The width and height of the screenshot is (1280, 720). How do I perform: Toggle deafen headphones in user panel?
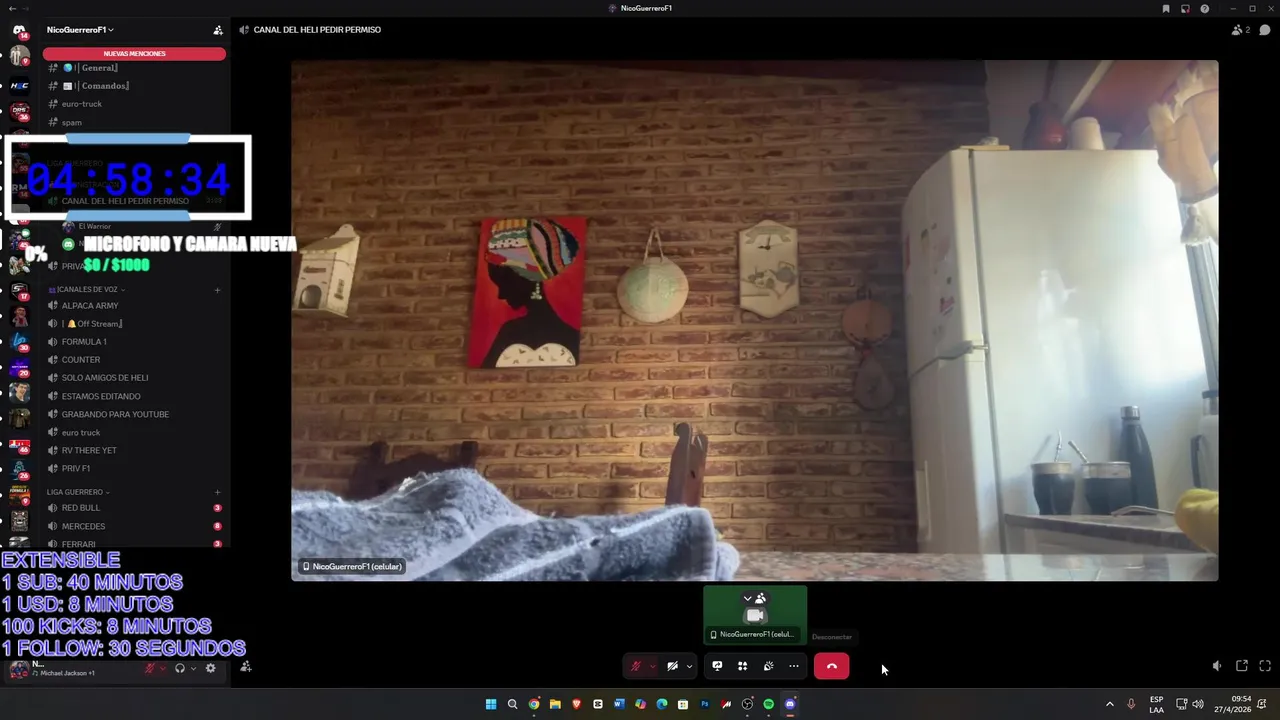coord(180,668)
